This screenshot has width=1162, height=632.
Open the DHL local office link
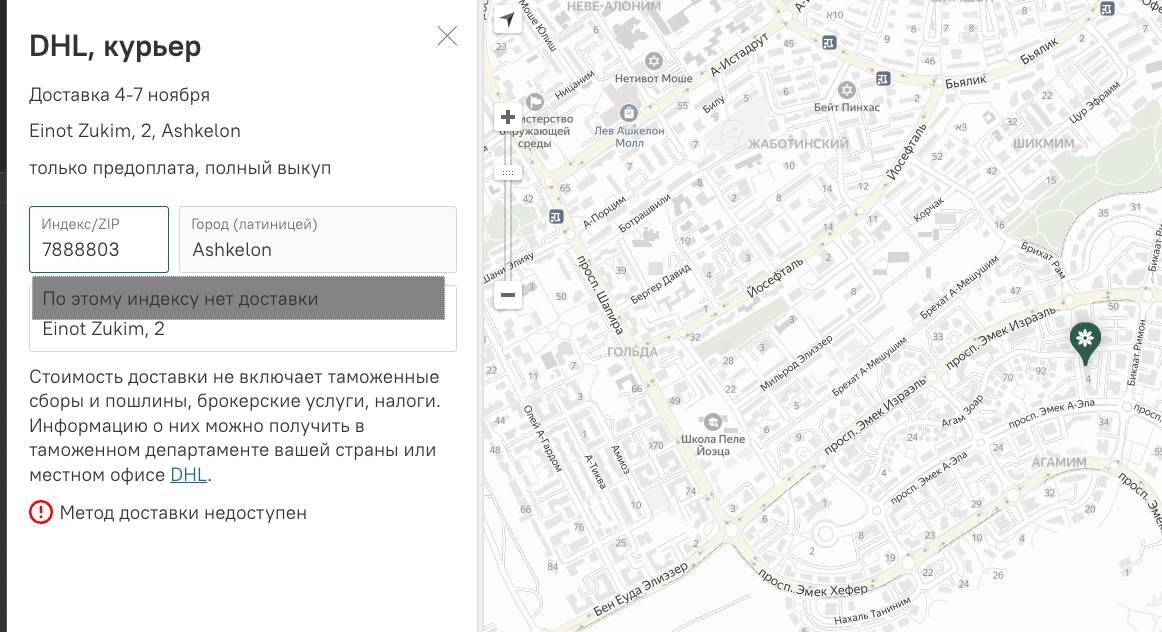tap(188, 475)
